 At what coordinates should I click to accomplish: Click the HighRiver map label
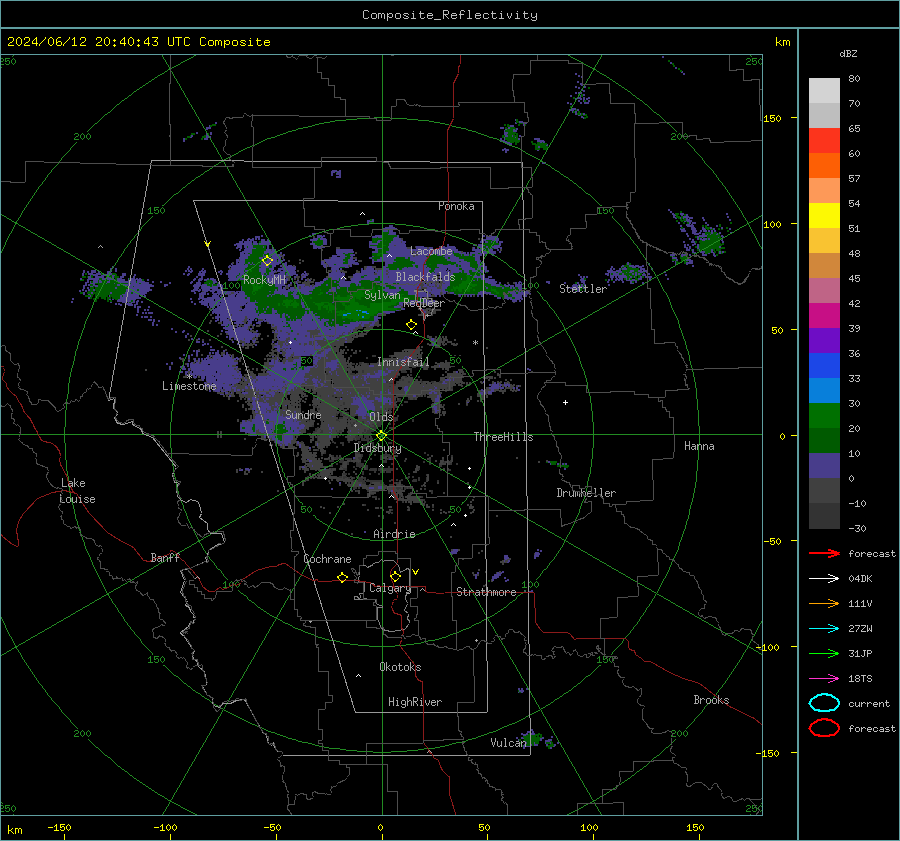(415, 702)
